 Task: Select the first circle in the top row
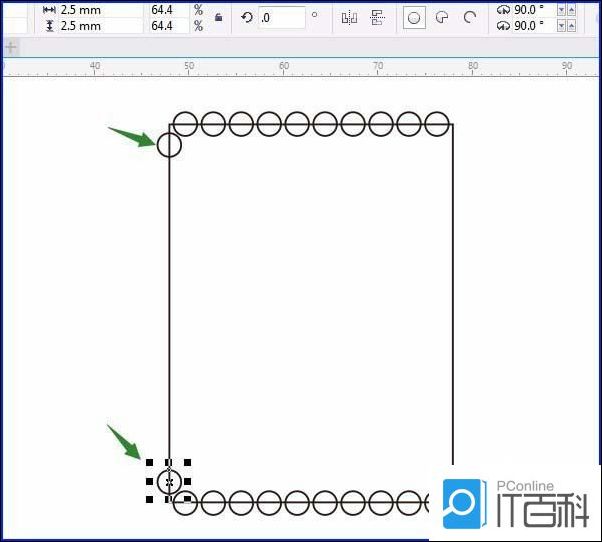coord(185,124)
